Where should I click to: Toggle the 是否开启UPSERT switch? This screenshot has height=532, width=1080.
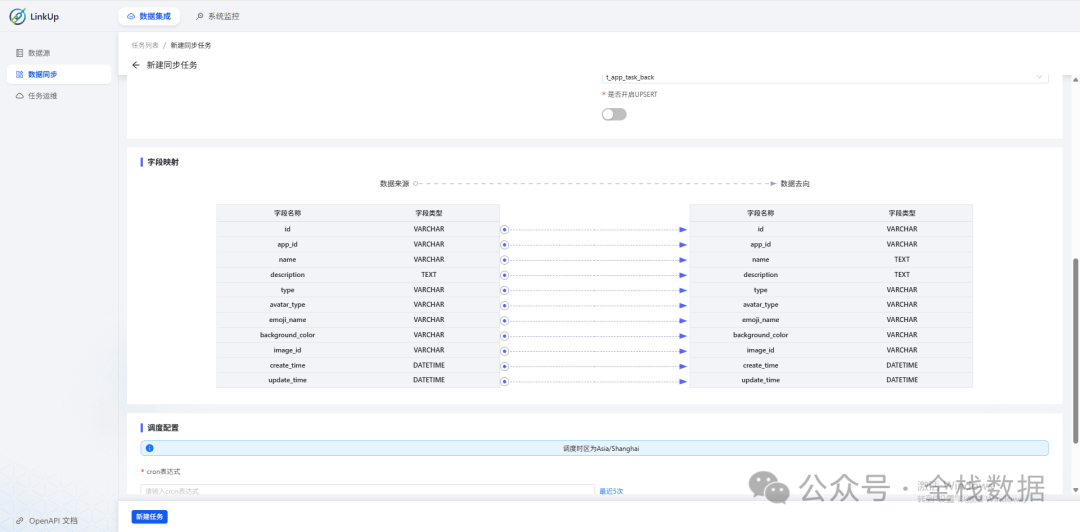click(x=614, y=114)
